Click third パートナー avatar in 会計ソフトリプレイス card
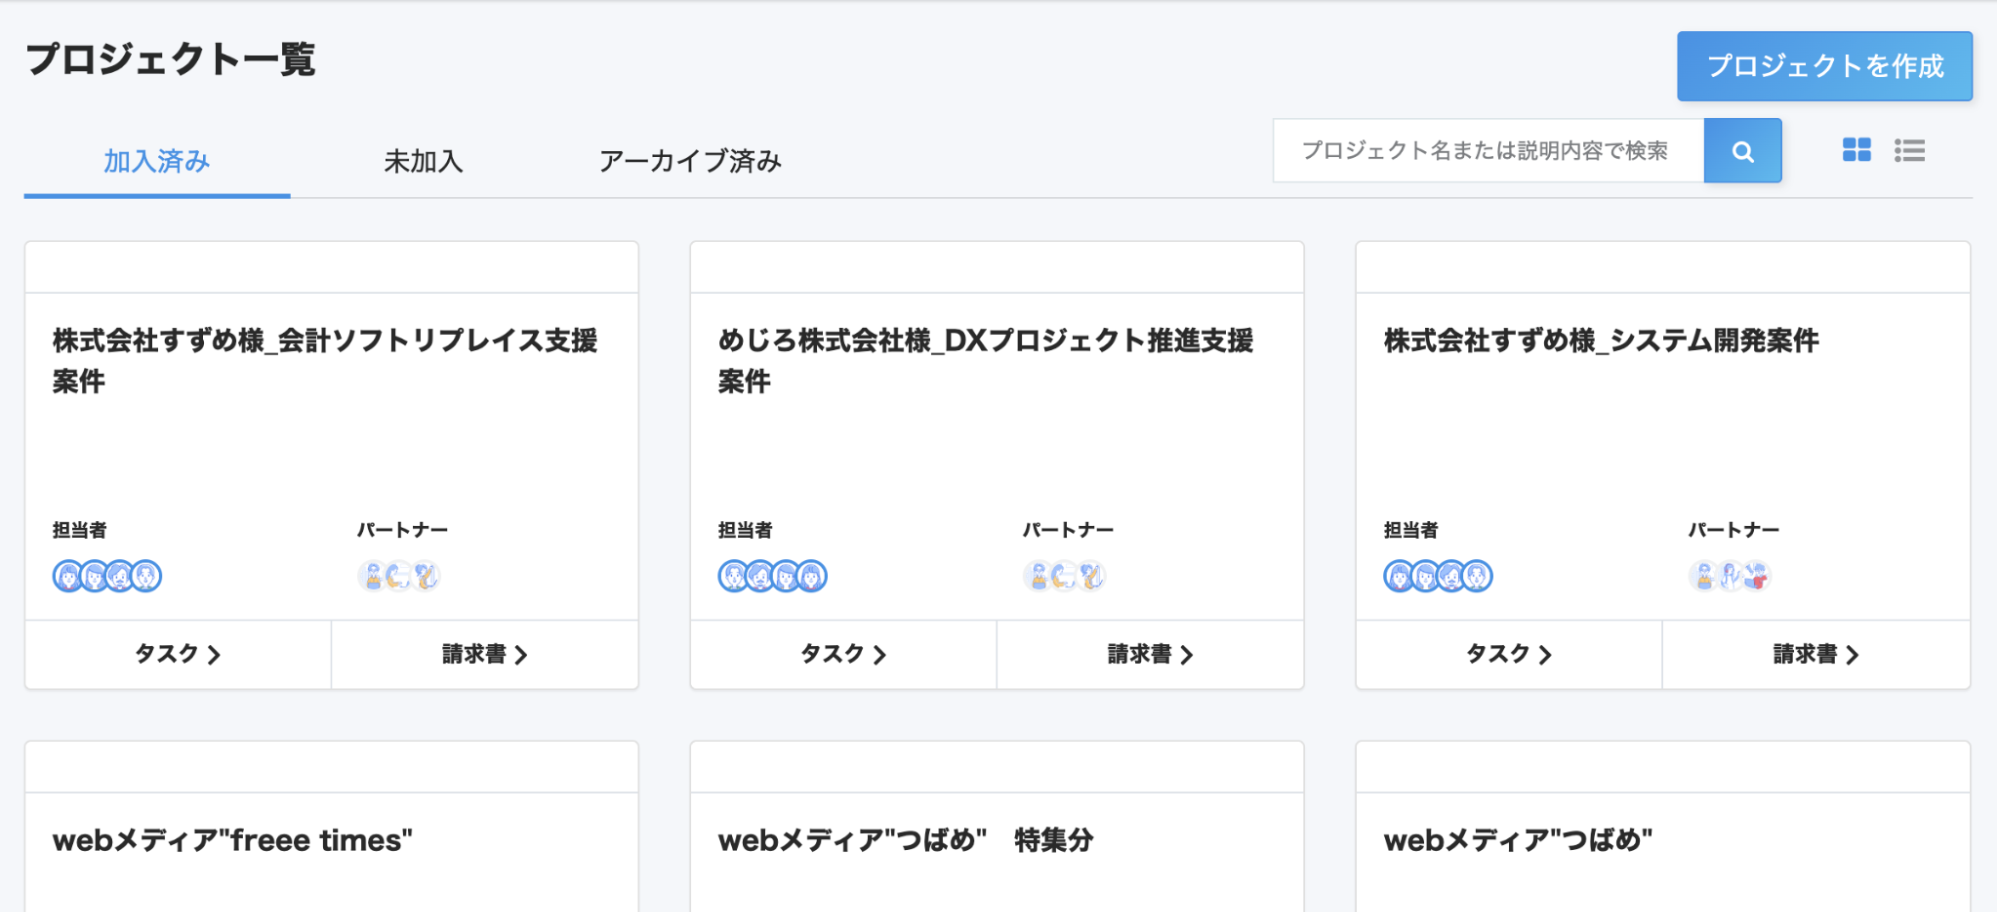 click(425, 576)
